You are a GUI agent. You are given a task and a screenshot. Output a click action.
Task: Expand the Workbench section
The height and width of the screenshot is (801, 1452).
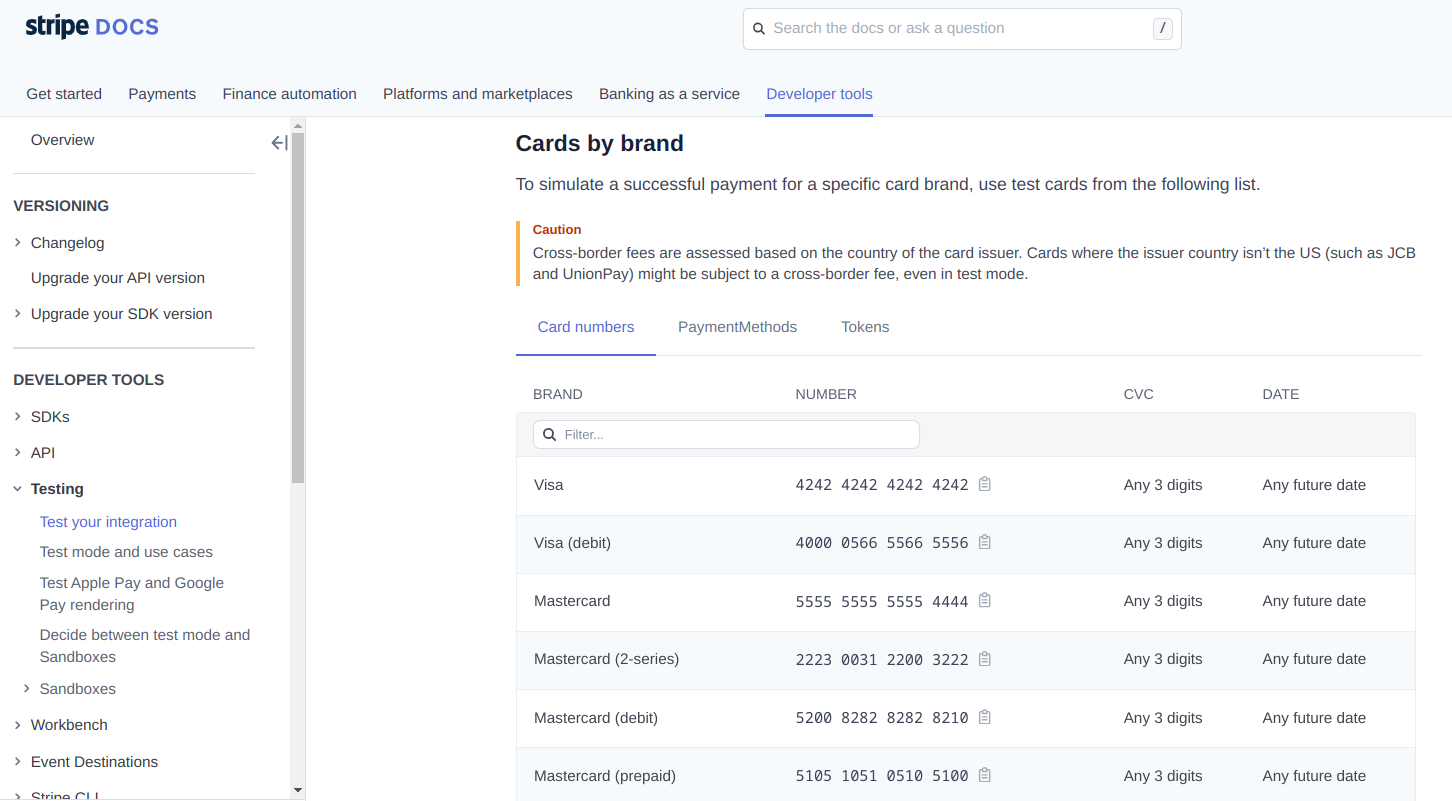pyautogui.click(x=18, y=725)
